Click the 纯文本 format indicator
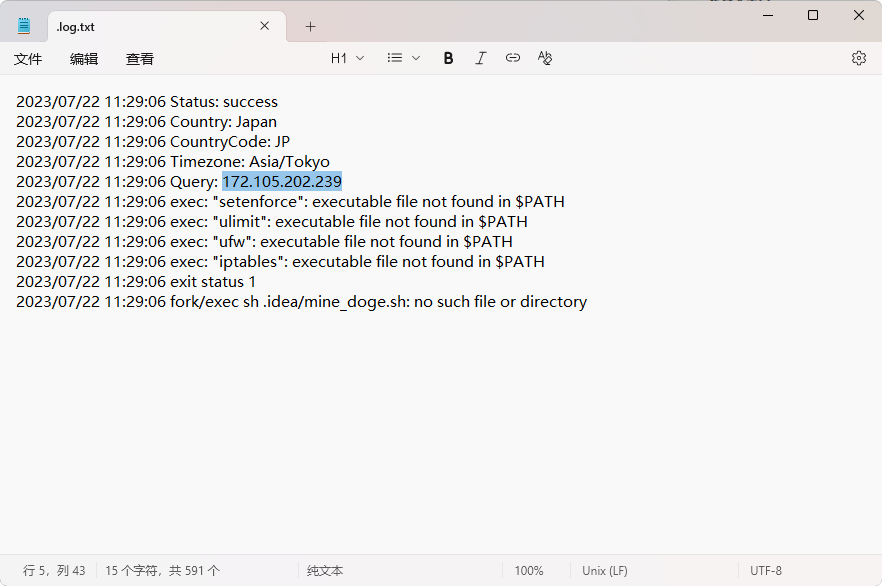 [x=325, y=571]
